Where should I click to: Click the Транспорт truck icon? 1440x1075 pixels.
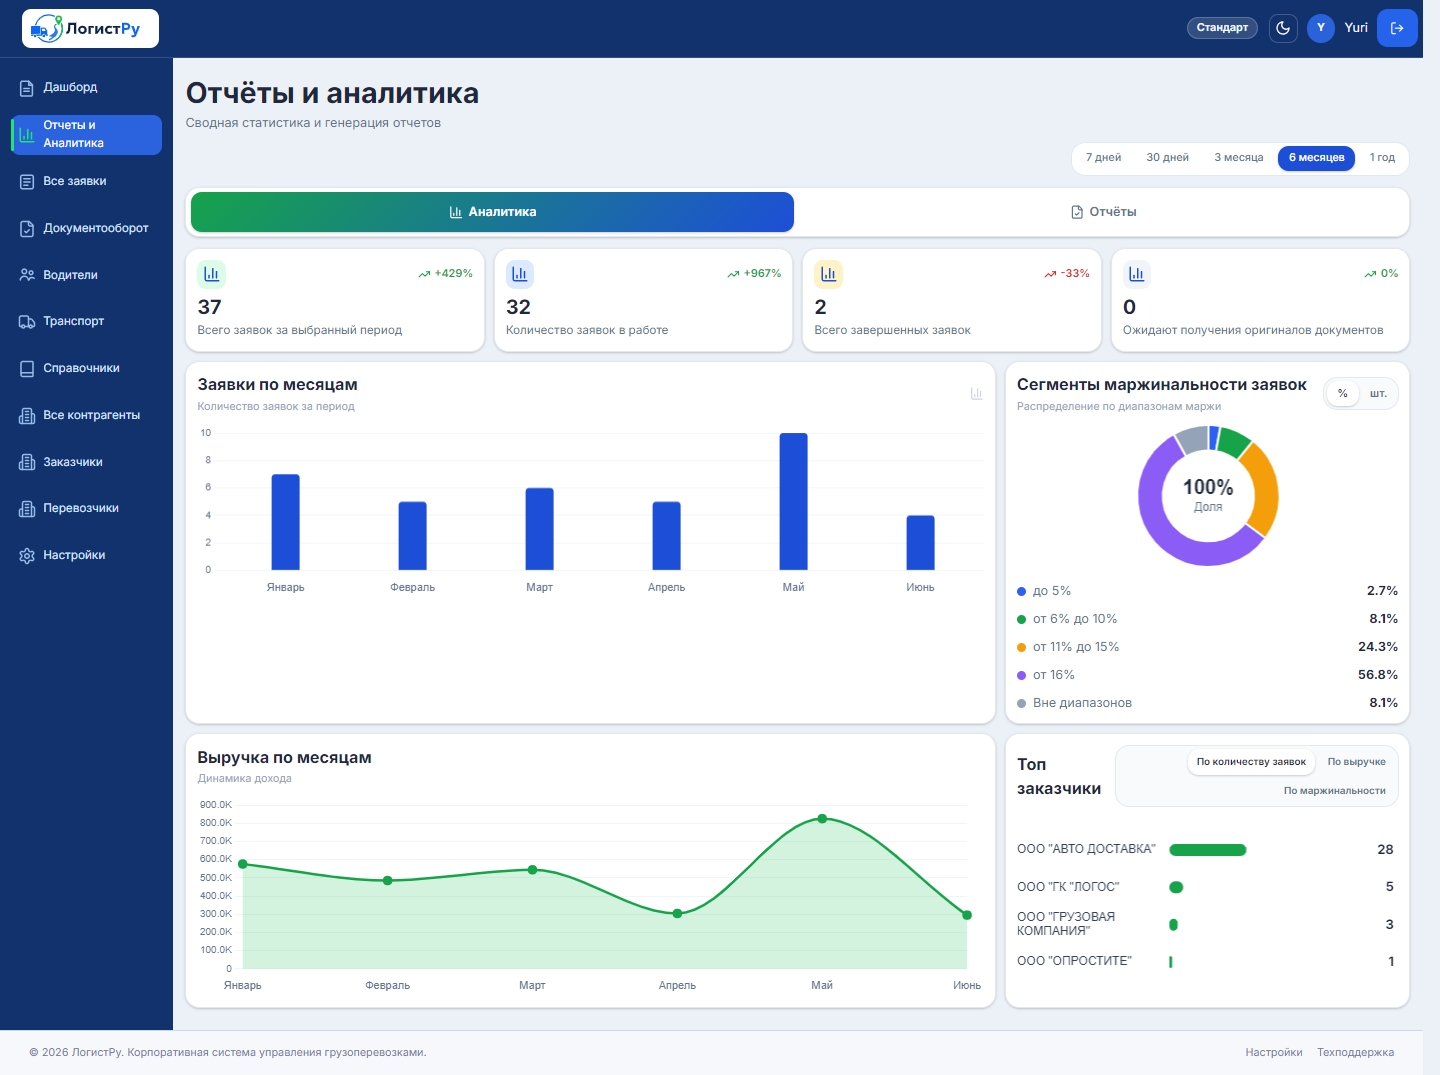click(x=27, y=322)
